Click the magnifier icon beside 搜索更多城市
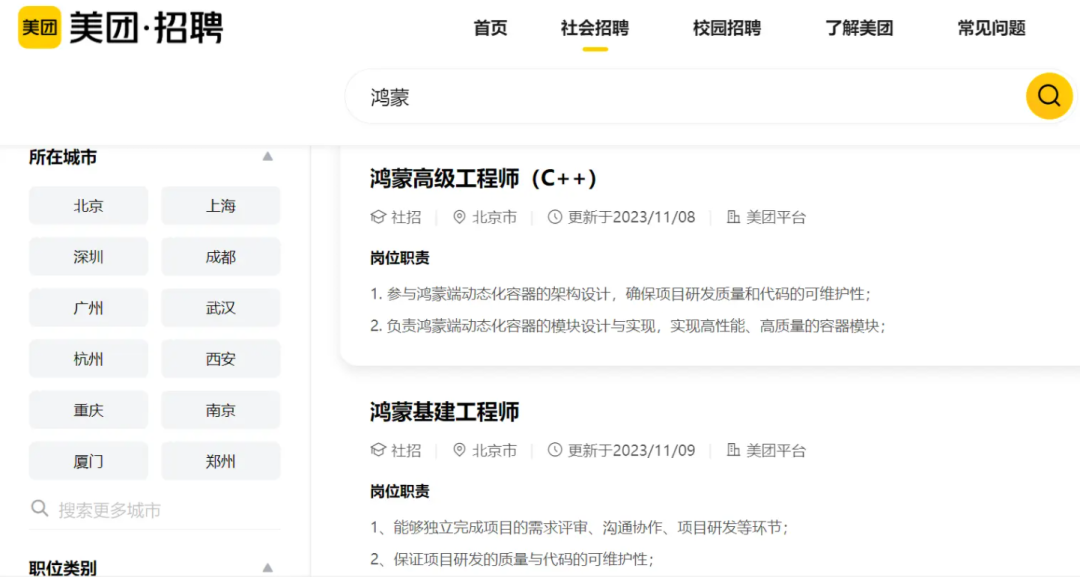 (40, 509)
